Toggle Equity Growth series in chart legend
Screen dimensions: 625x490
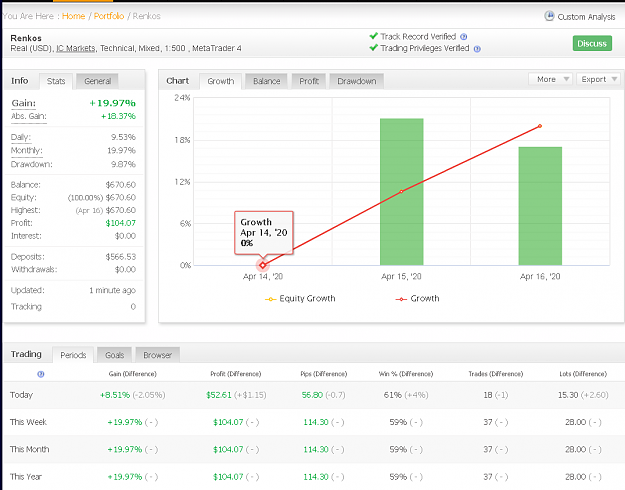pos(300,299)
